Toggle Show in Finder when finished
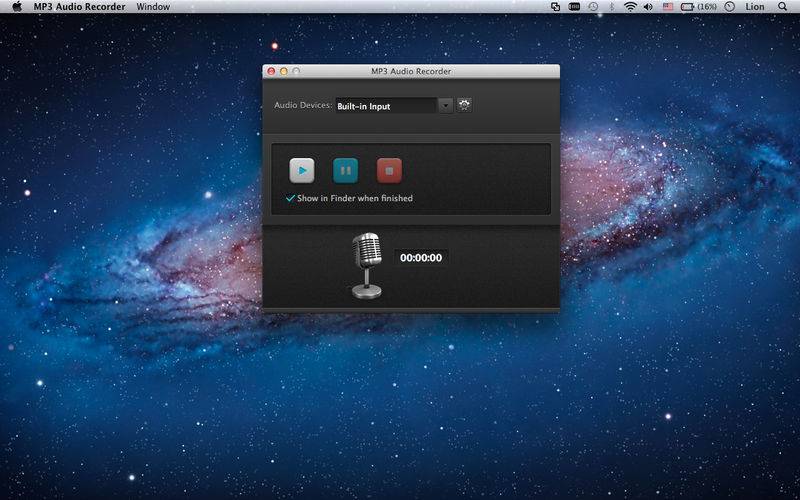This screenshot has width=800, height=500. point(349,198)
